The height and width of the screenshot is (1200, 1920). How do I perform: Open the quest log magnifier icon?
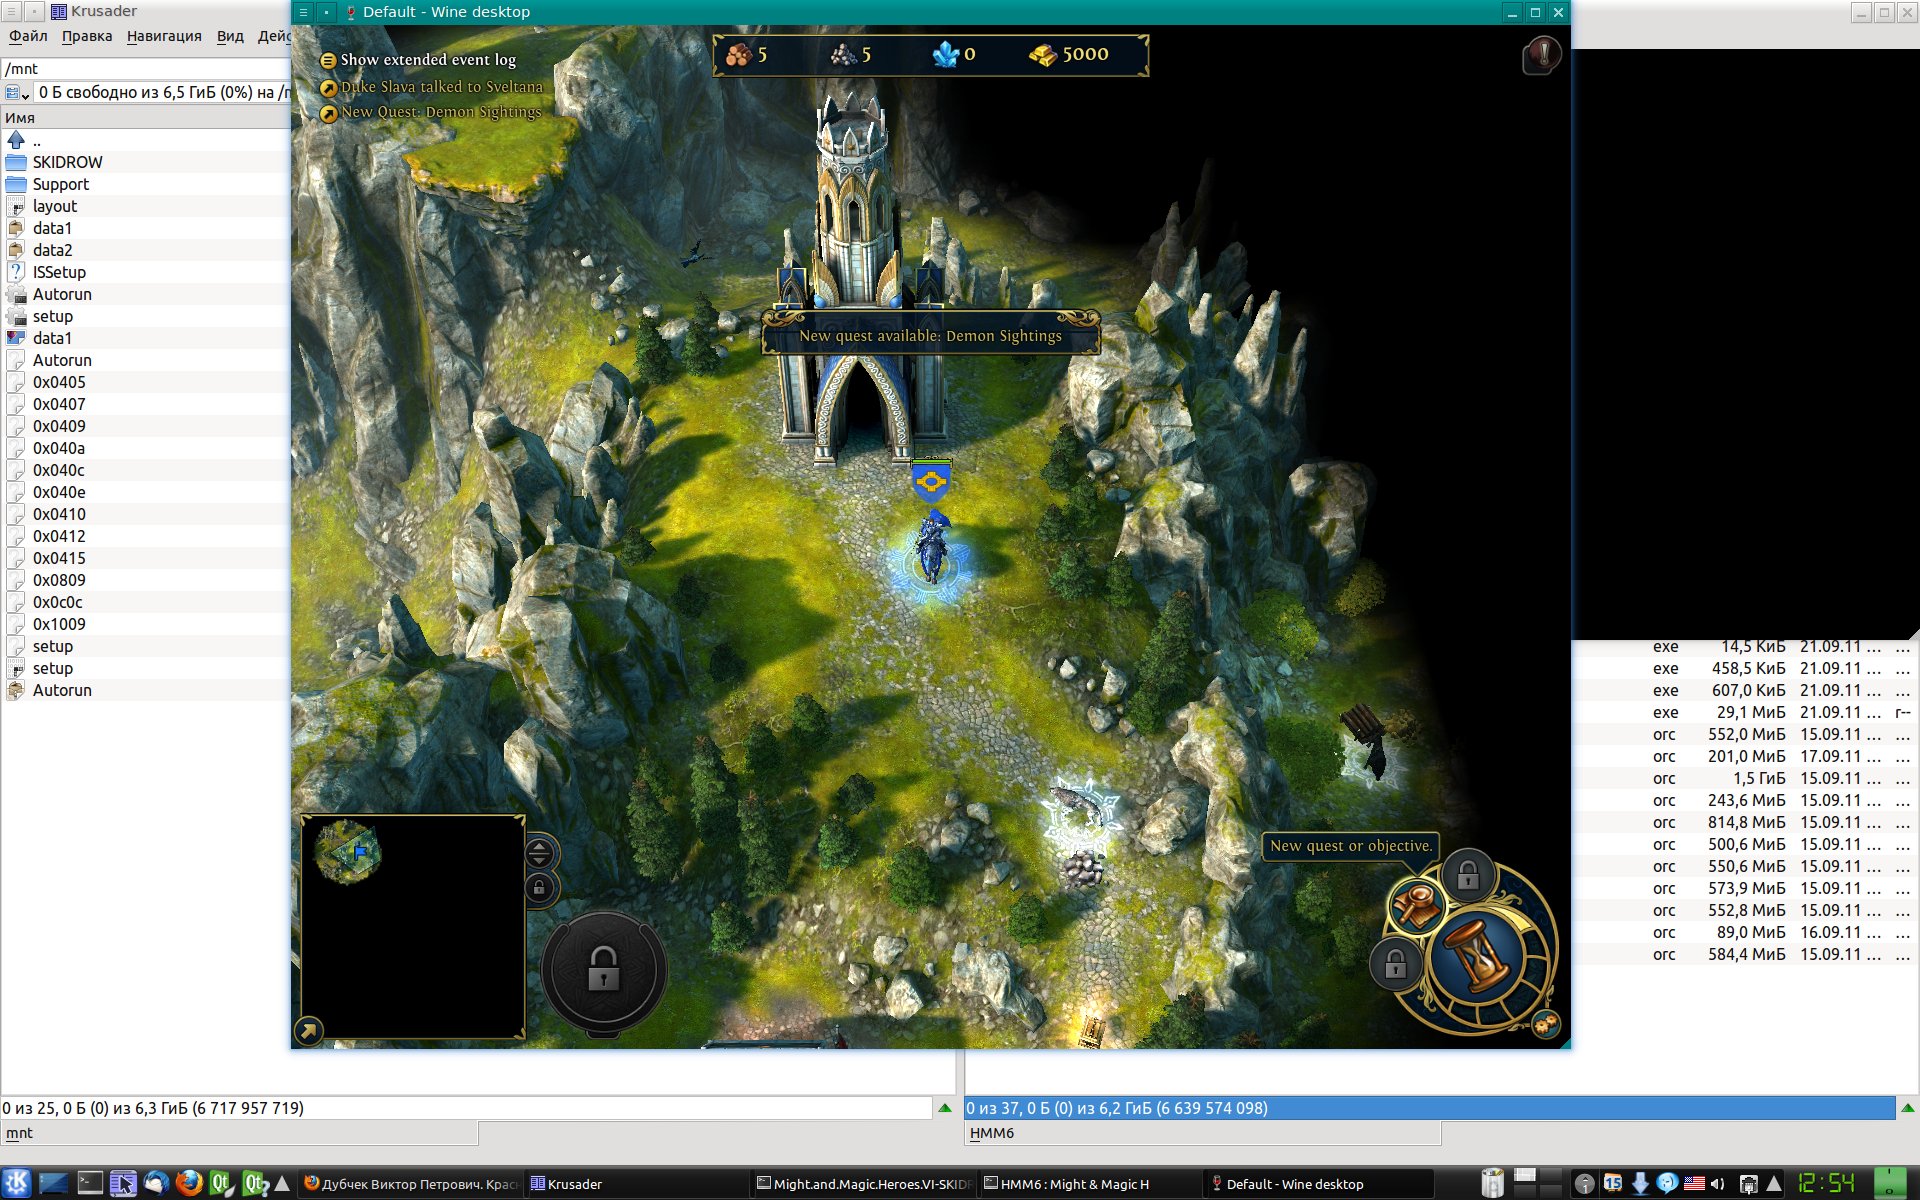point(1416,906)
